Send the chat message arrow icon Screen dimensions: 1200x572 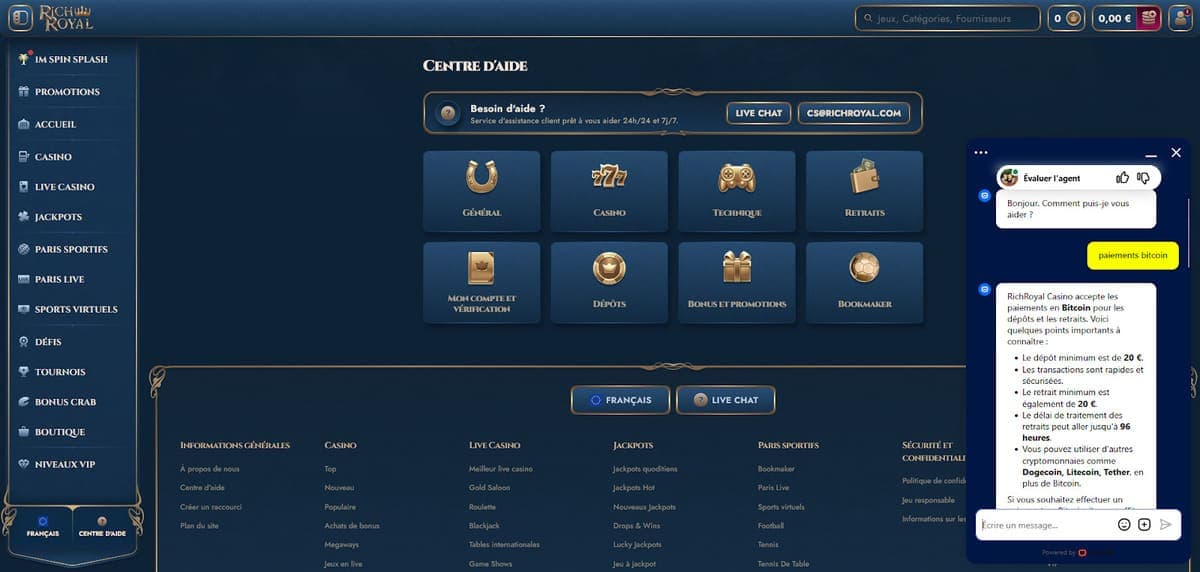1166,525
